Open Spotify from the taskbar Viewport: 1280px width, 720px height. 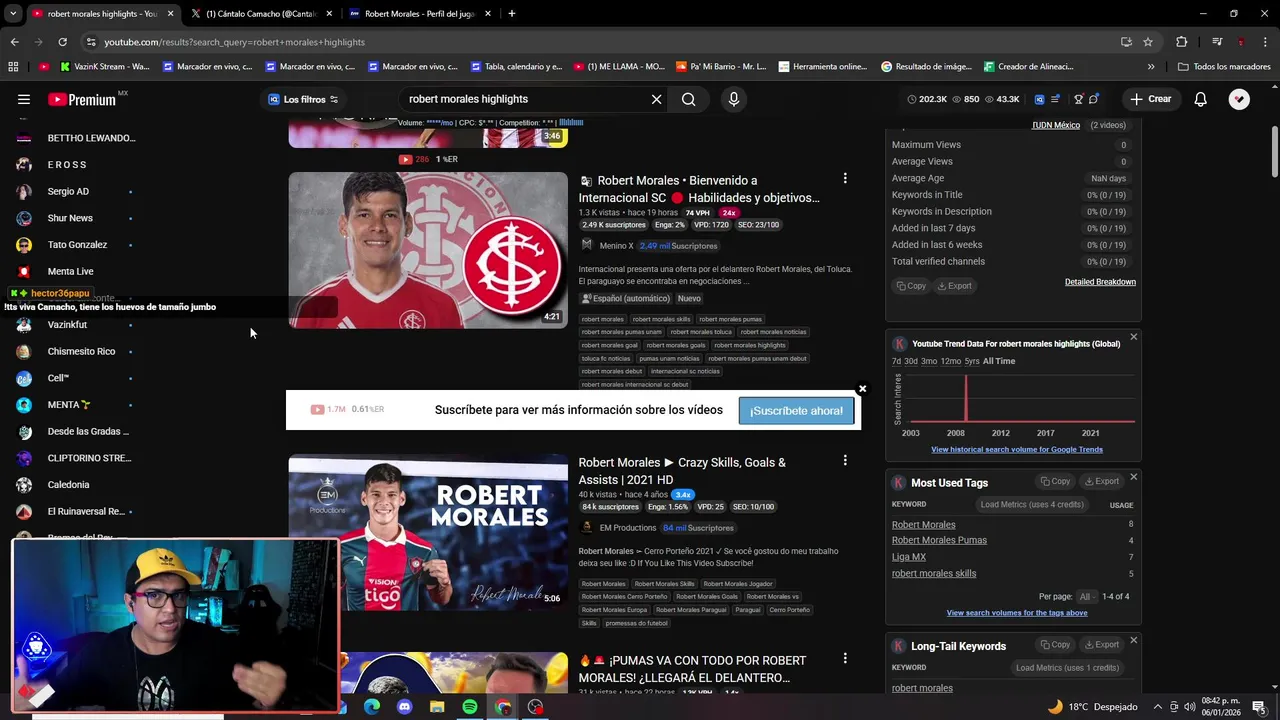point(470,707)
